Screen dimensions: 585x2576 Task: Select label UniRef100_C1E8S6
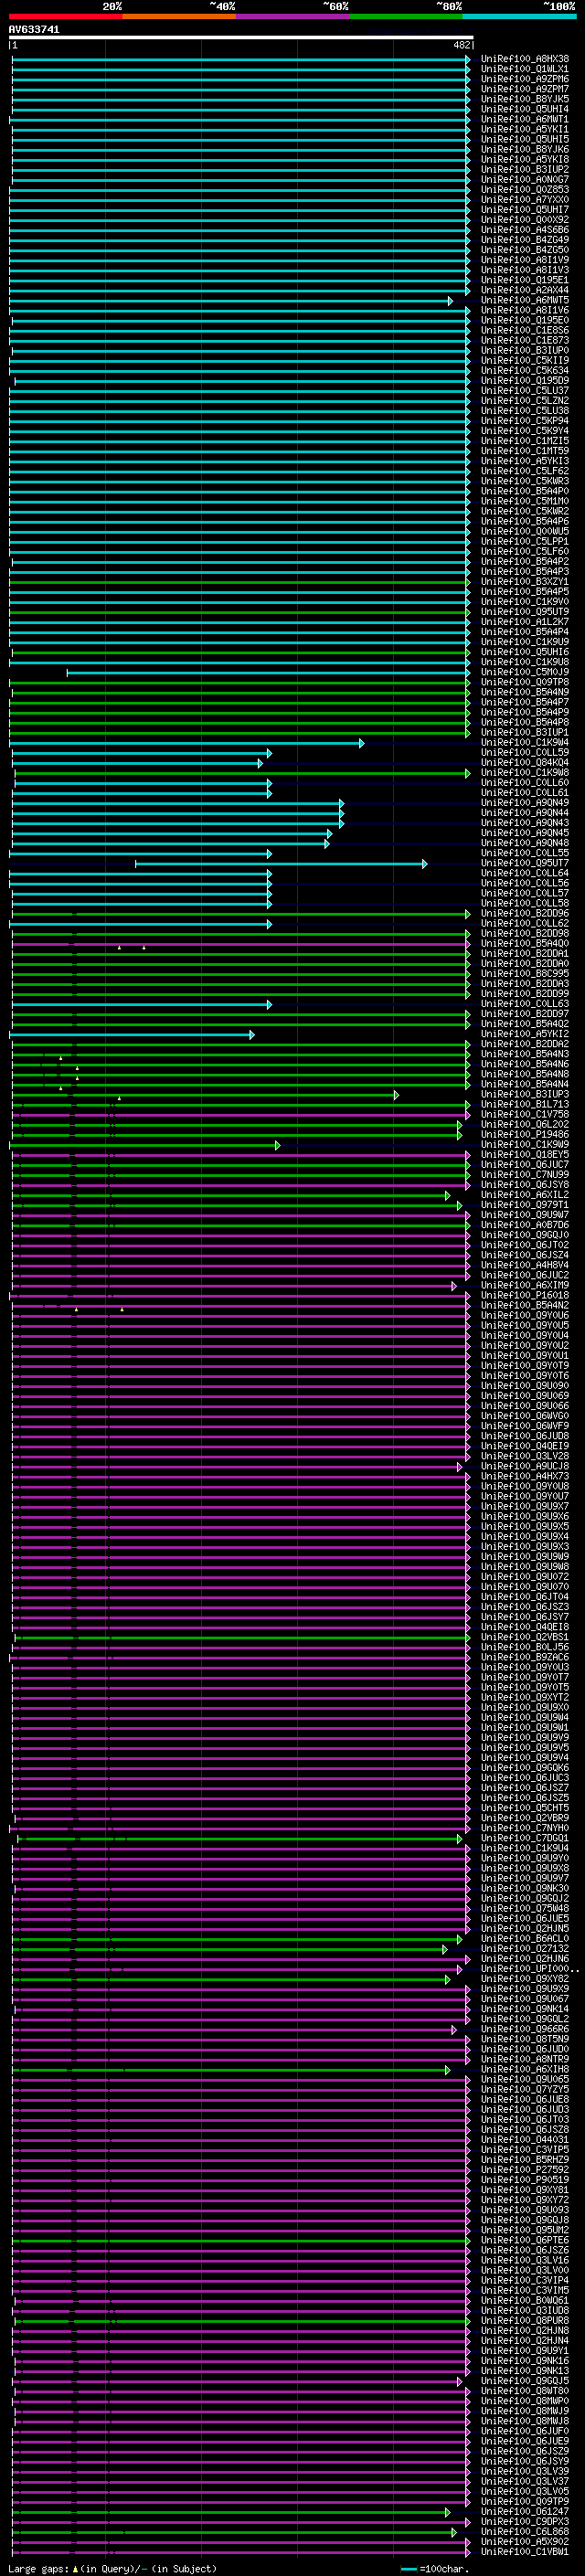pyautogui.click(x=525, y=331)
